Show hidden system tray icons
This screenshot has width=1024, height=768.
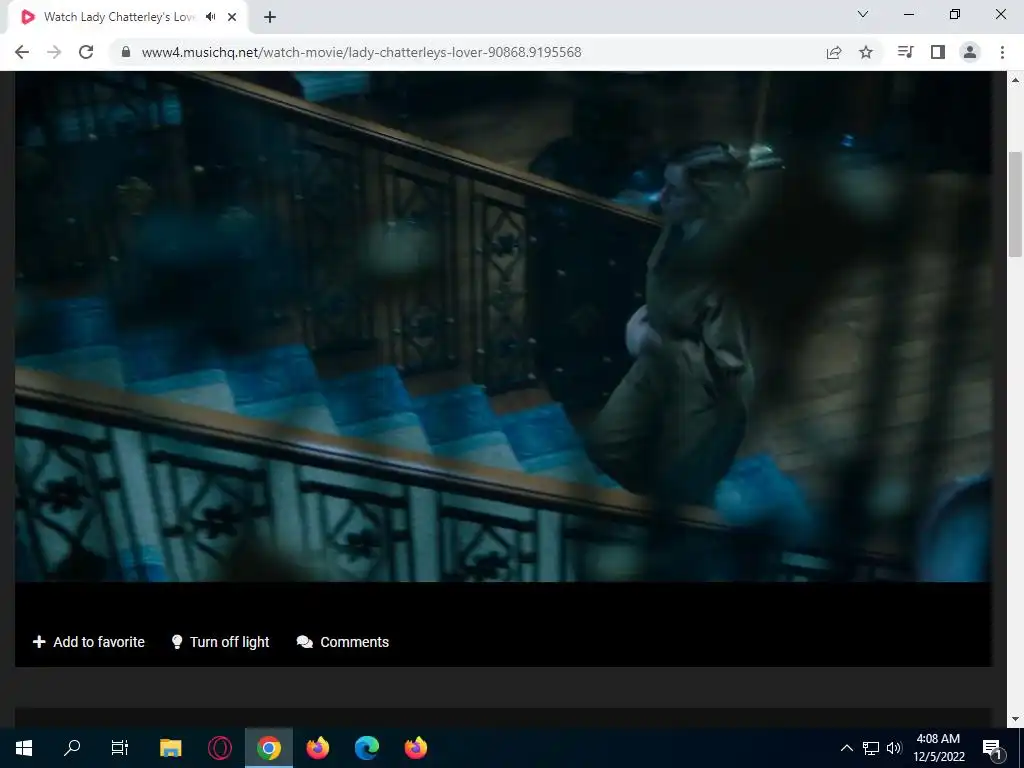(846, 748)
